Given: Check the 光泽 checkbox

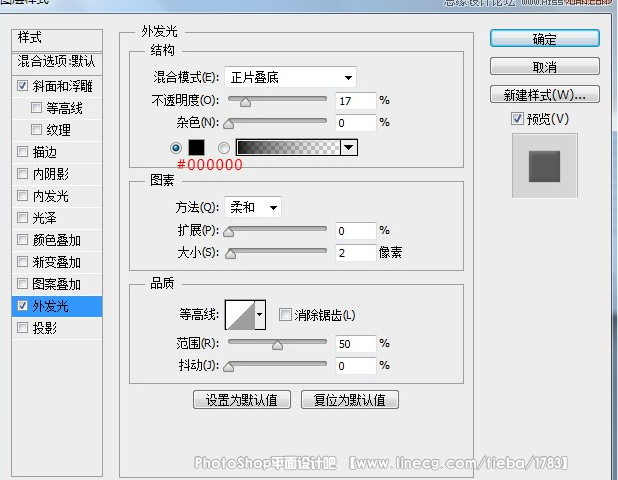Looking at the screenshot, I should click(22, 218).
